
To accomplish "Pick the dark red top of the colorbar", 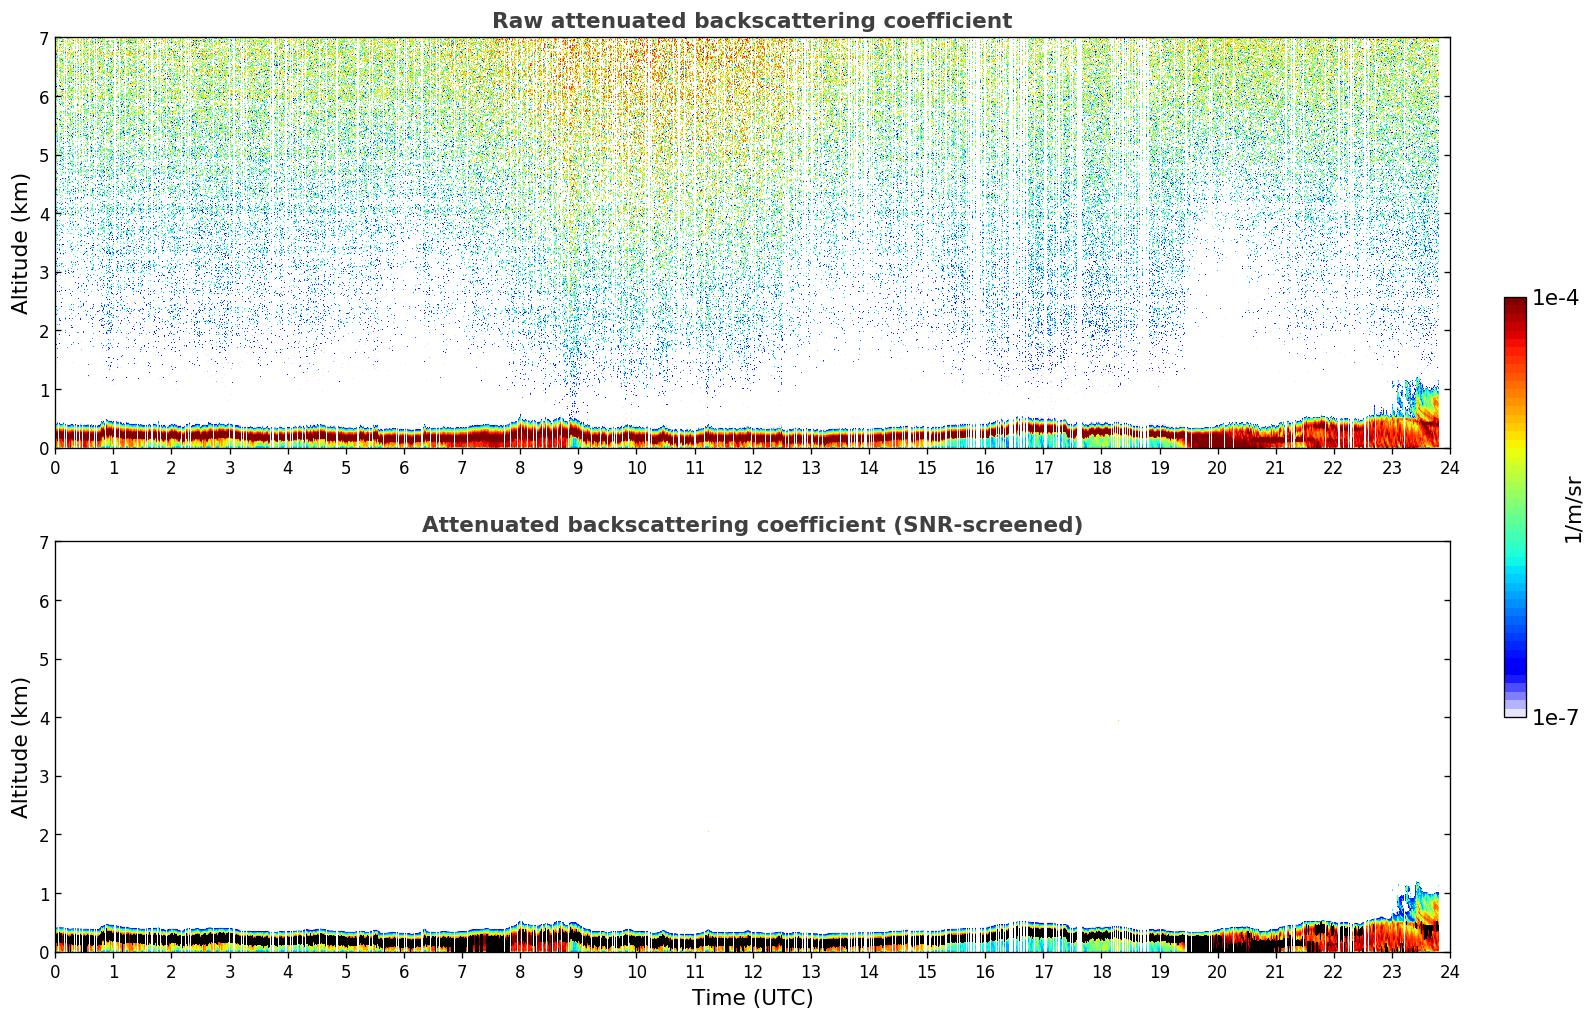I will coord(1515,306).
